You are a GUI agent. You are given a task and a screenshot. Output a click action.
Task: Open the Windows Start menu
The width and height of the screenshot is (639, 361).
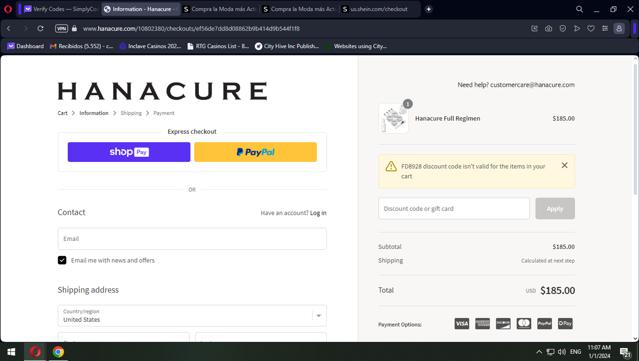coord(11,352)
